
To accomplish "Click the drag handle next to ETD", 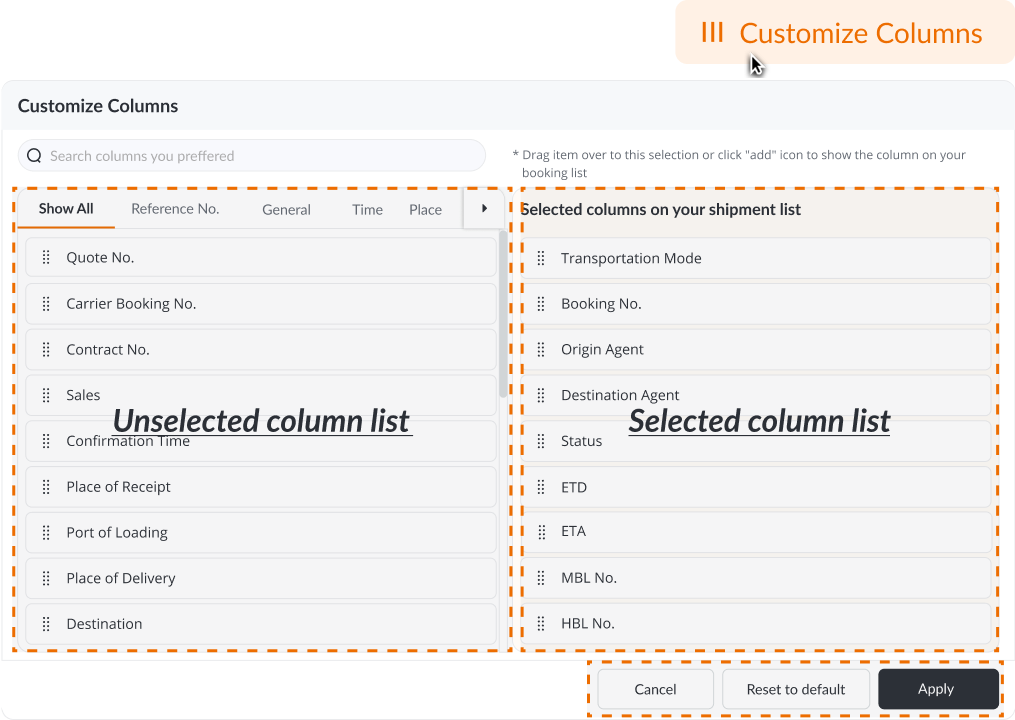I will click(x=541, y=488).
